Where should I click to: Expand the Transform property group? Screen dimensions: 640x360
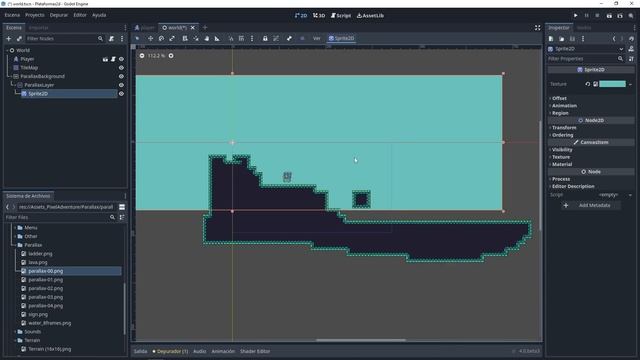point(563,128)
